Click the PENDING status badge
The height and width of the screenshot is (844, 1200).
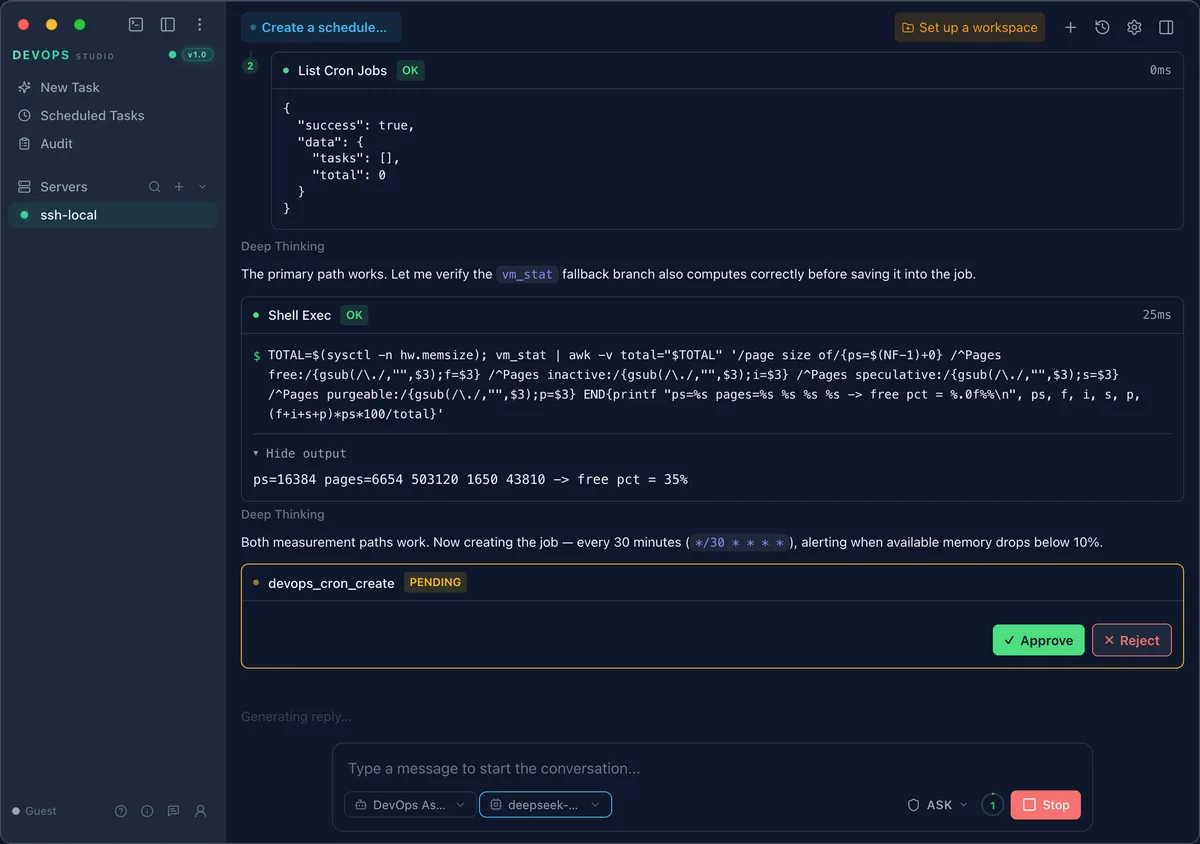[435, 582]
